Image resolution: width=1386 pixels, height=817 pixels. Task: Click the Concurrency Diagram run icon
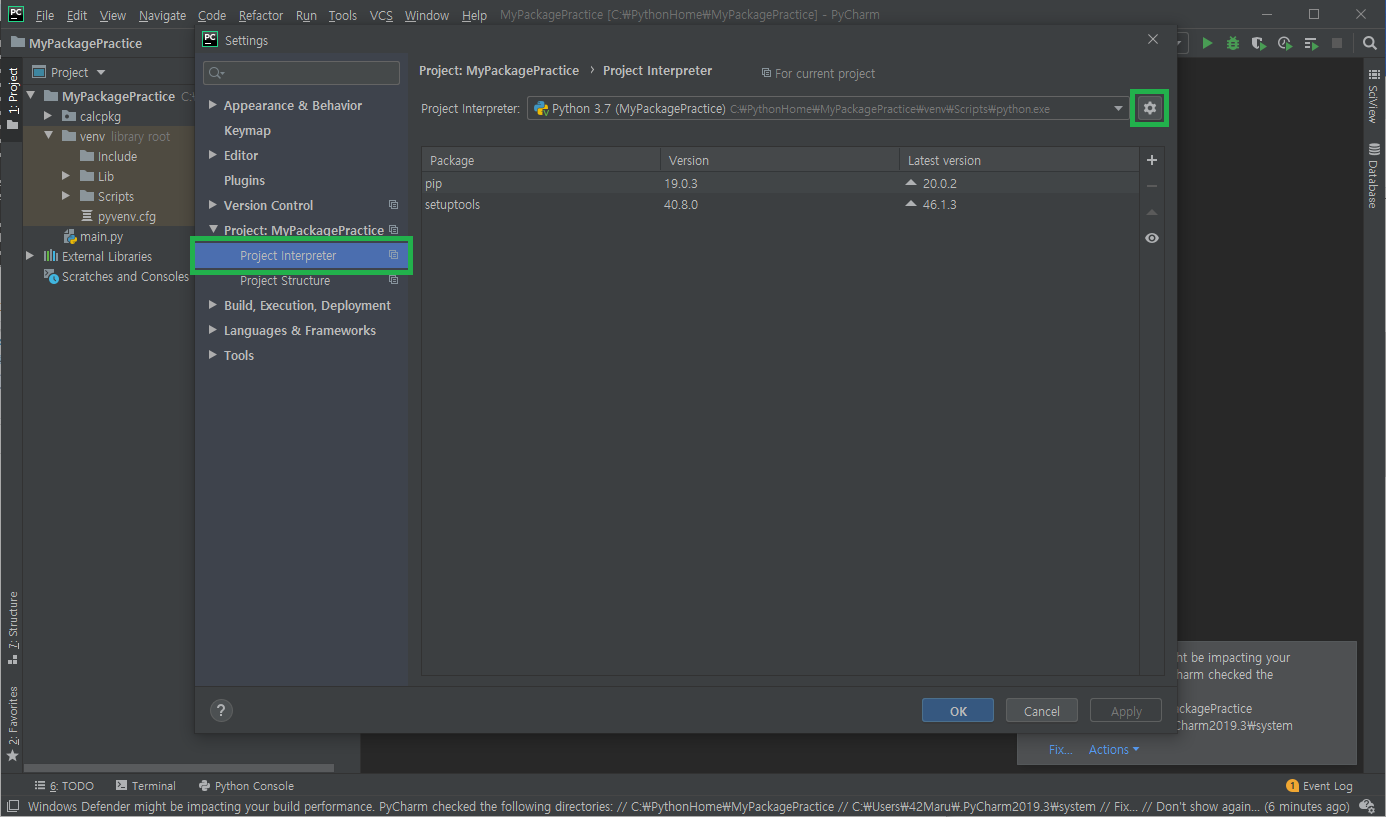1311,43
